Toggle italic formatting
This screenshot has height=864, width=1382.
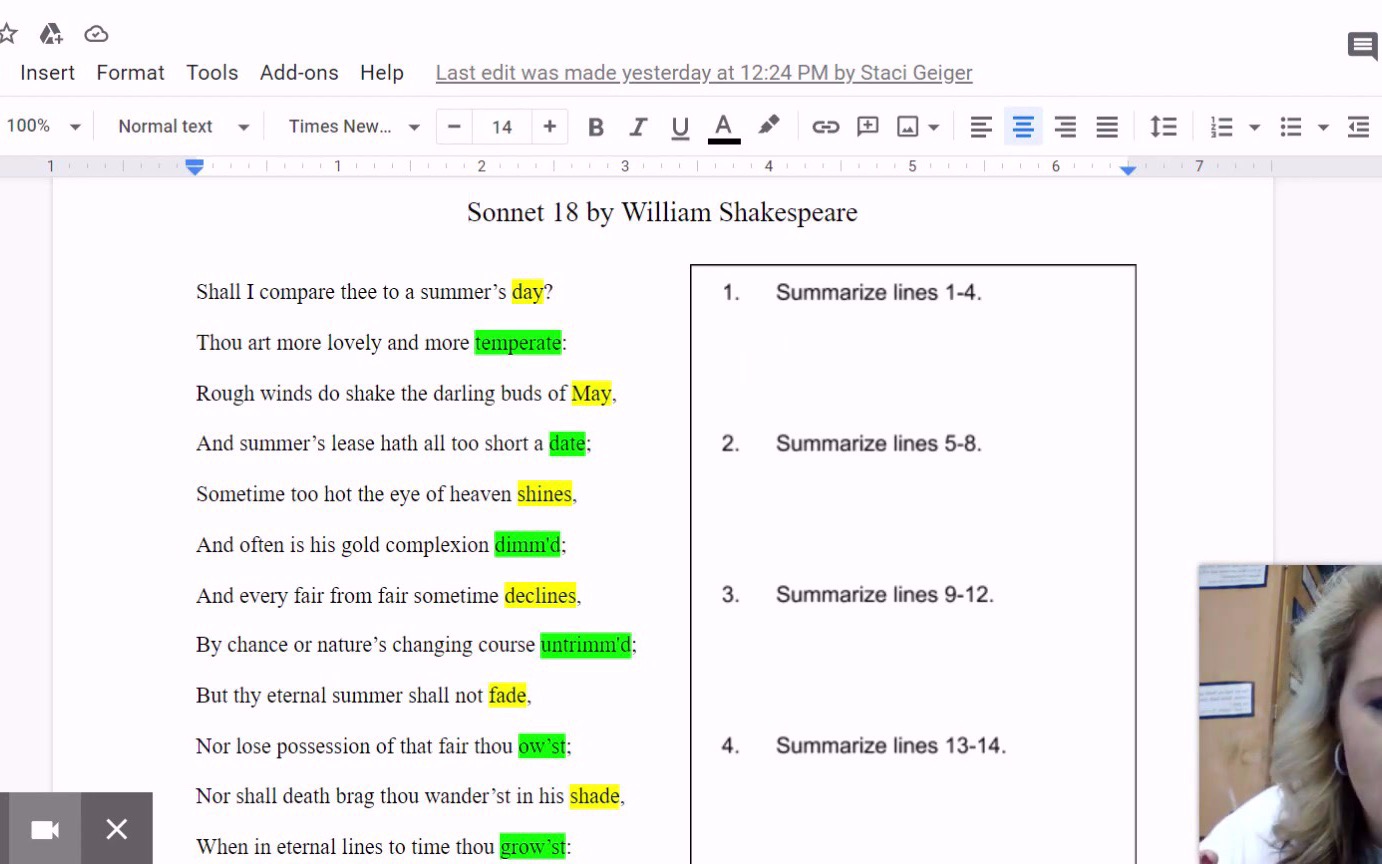click(638, 127)
